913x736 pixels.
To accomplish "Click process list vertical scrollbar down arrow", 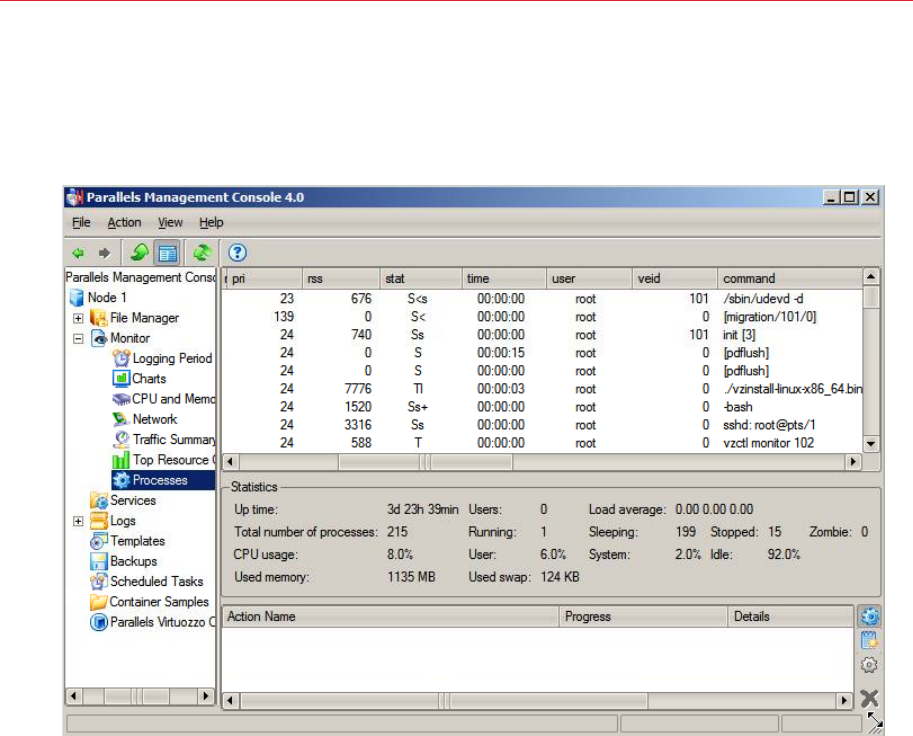I will (x=871, y=444).
